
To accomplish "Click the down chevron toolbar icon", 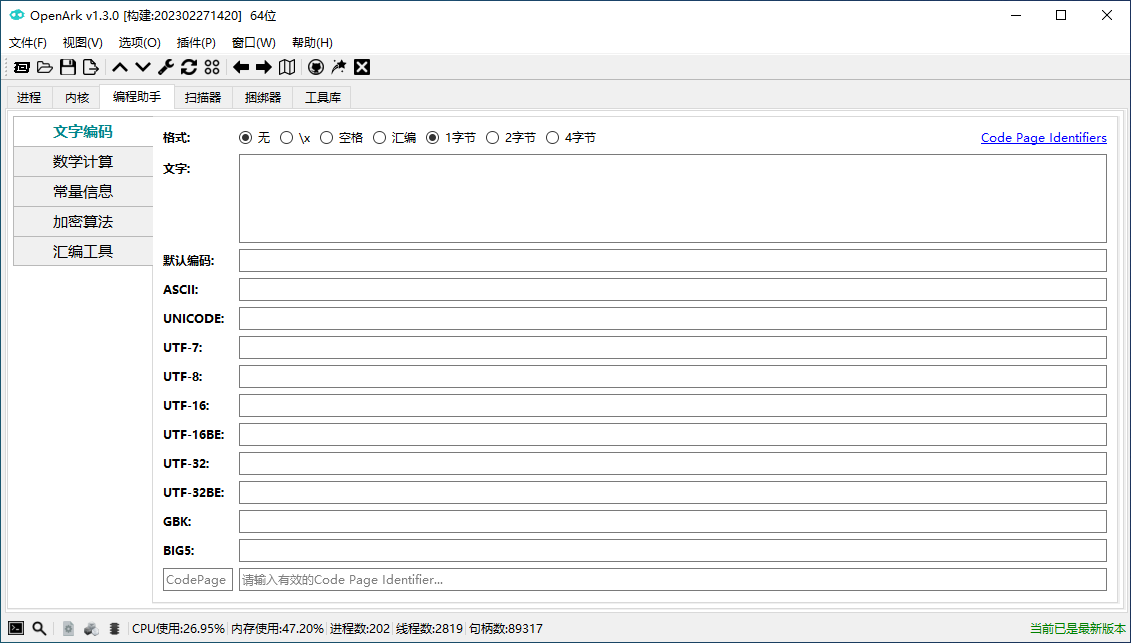I will coord(143,67).
